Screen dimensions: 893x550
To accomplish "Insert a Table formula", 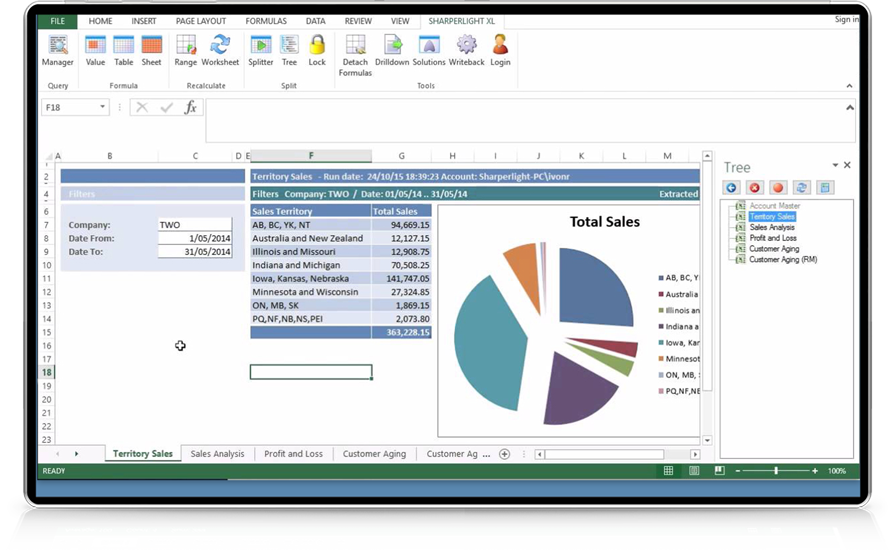I will coord(123,51).
